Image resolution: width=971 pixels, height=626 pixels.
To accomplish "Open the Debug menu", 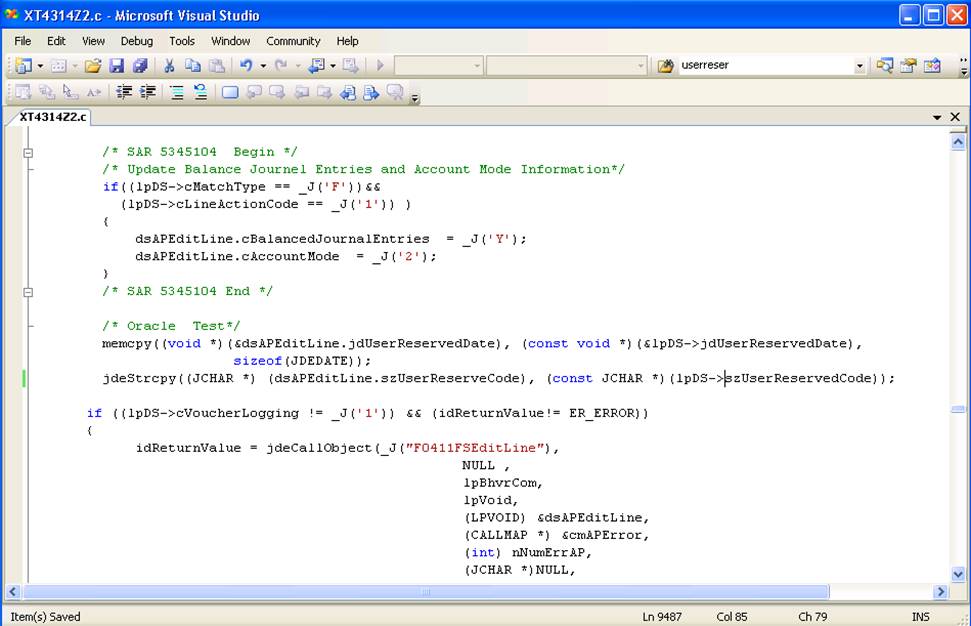I will (137, 41).
